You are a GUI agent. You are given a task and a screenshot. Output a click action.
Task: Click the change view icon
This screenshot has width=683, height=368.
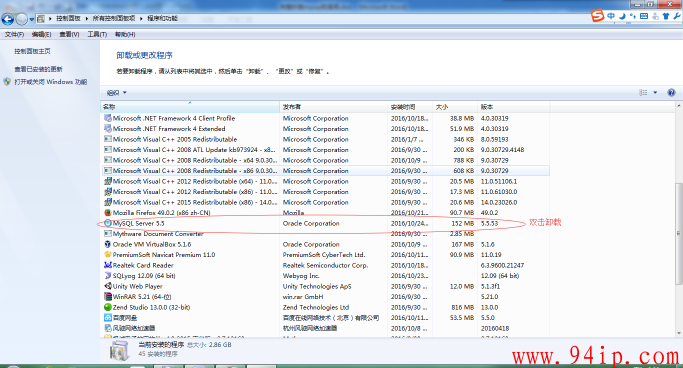click(643, 92)
